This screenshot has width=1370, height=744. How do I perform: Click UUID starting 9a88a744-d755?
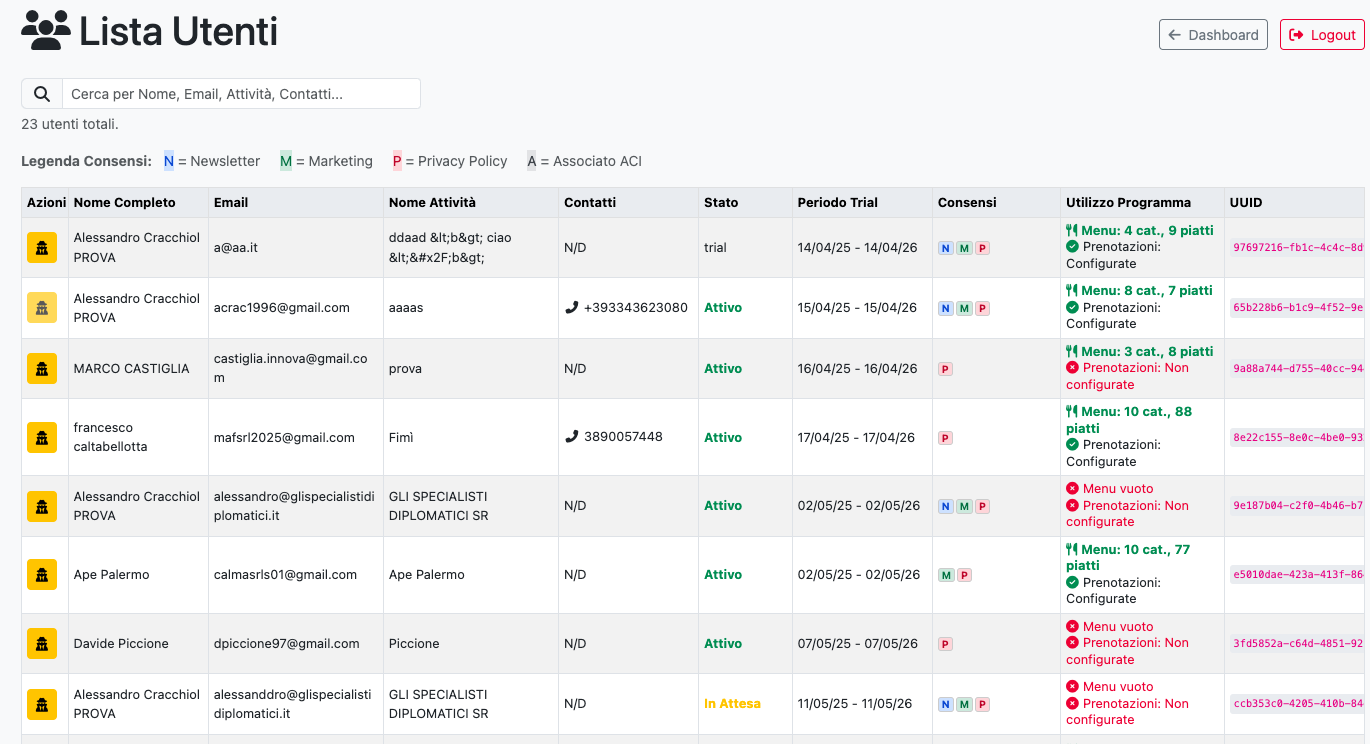[1298, 369]
